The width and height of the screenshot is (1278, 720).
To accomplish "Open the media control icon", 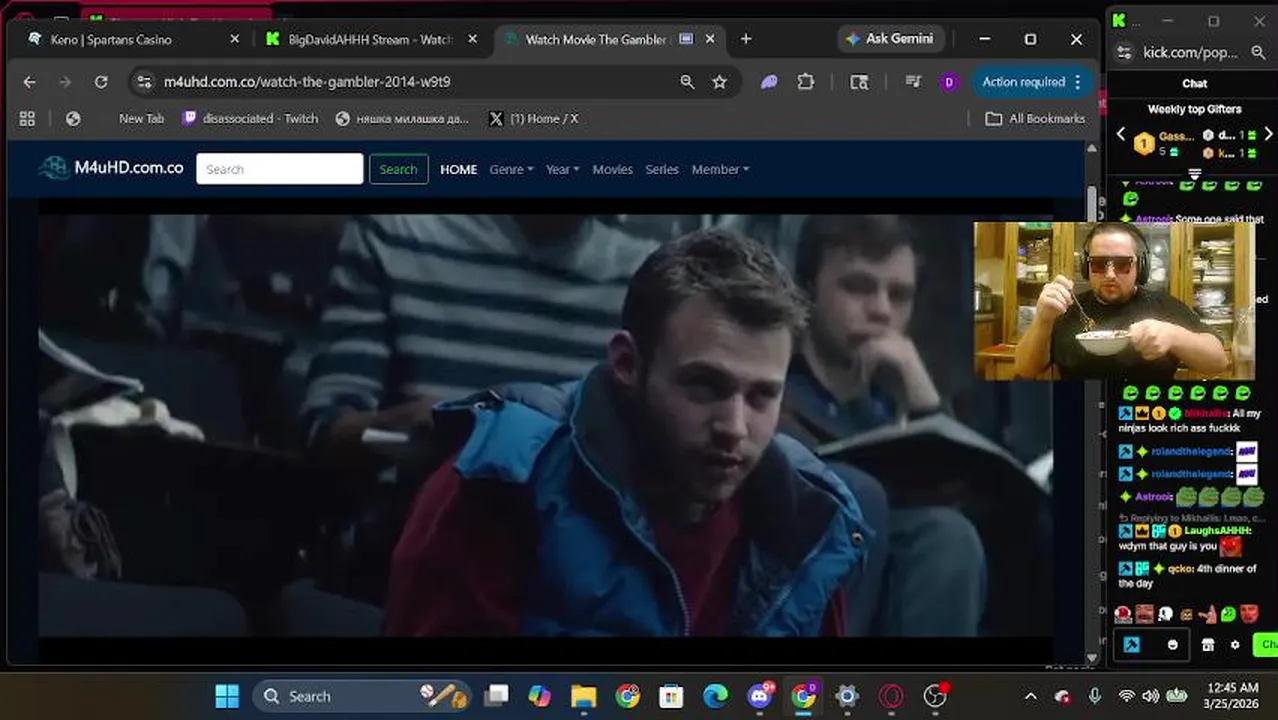I will [x=912, y=82].
